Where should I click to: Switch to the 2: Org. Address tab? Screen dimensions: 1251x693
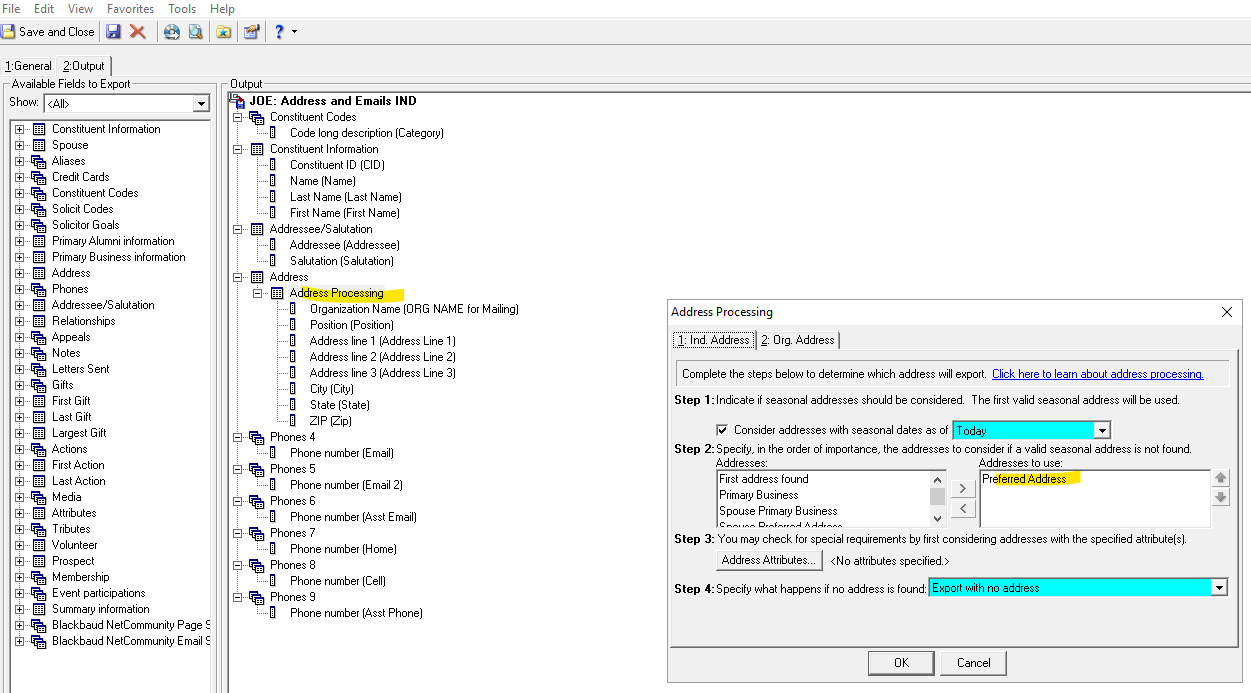tap(797, 340)
